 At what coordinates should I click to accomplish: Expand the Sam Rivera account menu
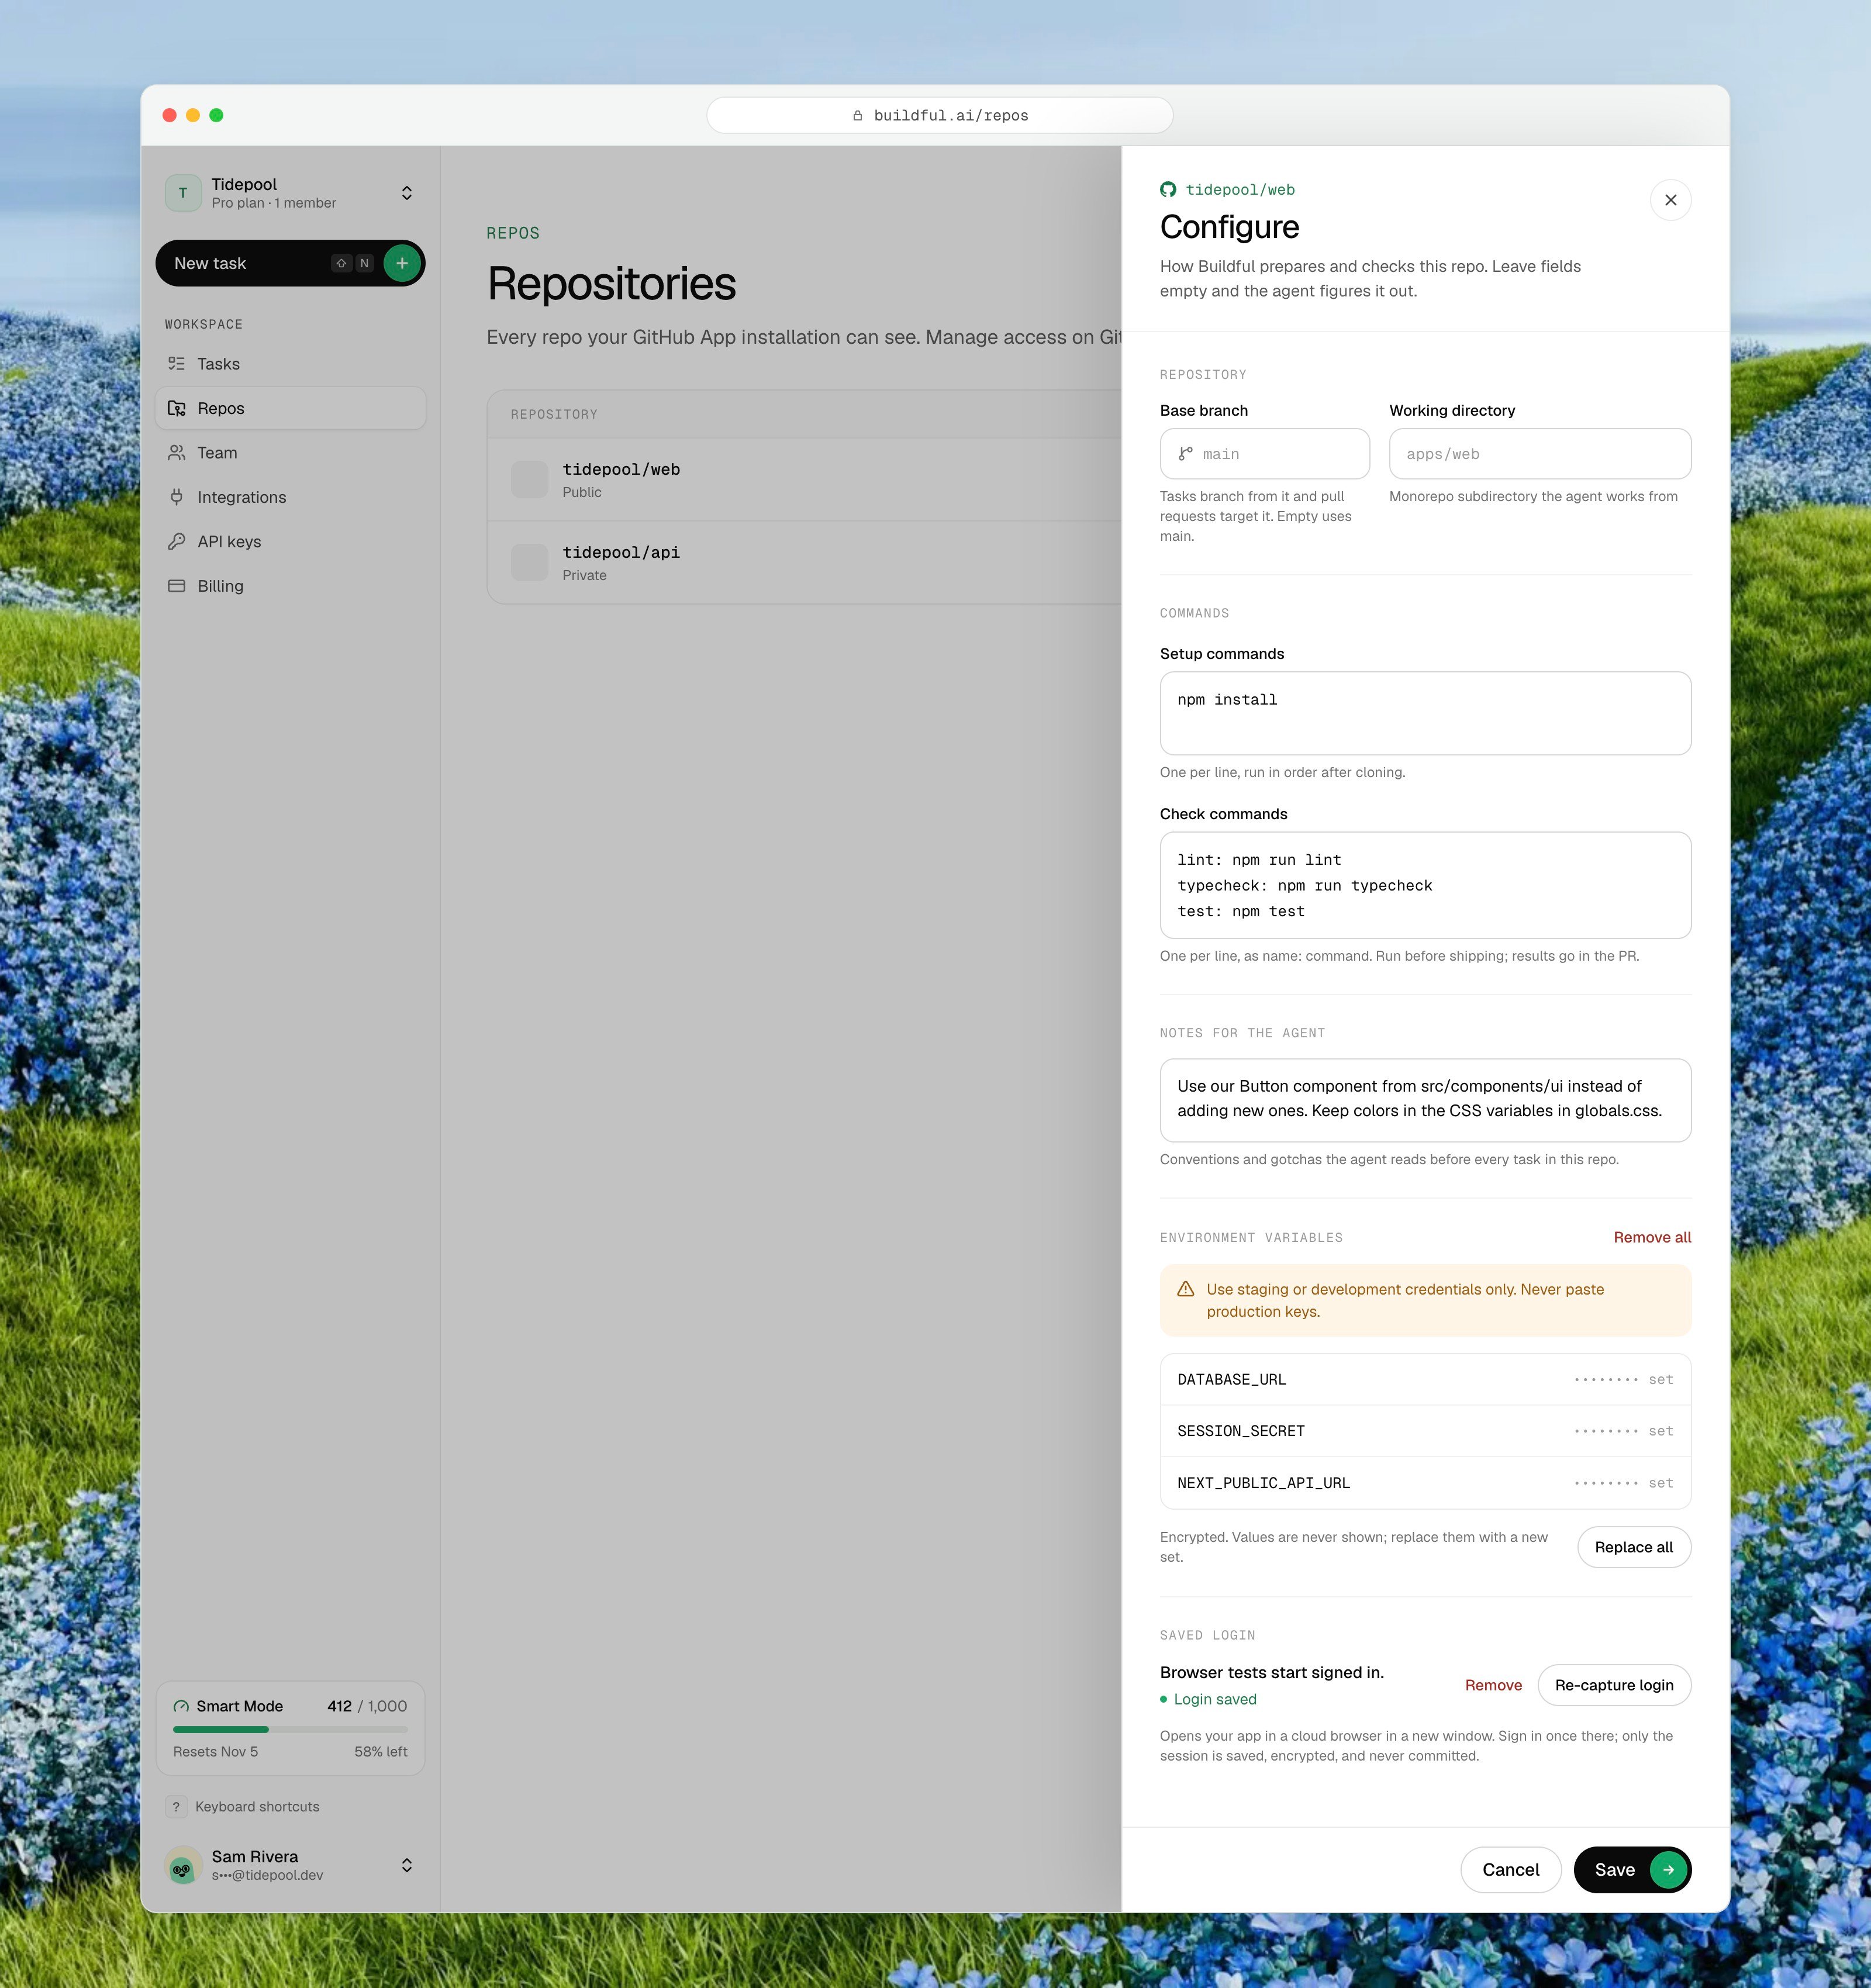pos(407,1865)
